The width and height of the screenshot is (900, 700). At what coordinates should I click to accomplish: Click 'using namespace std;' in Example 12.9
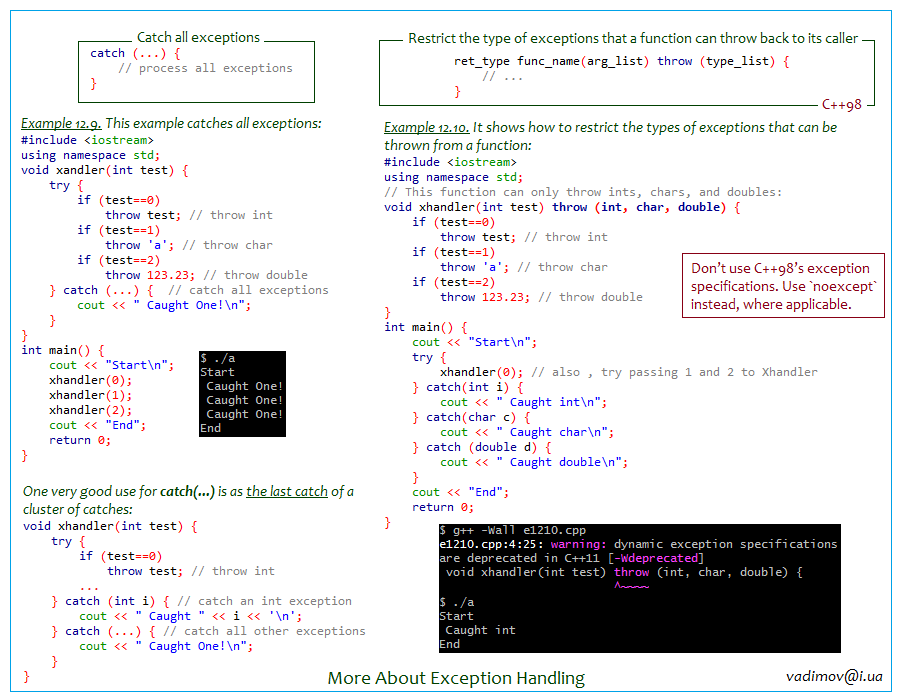(90, 155)
